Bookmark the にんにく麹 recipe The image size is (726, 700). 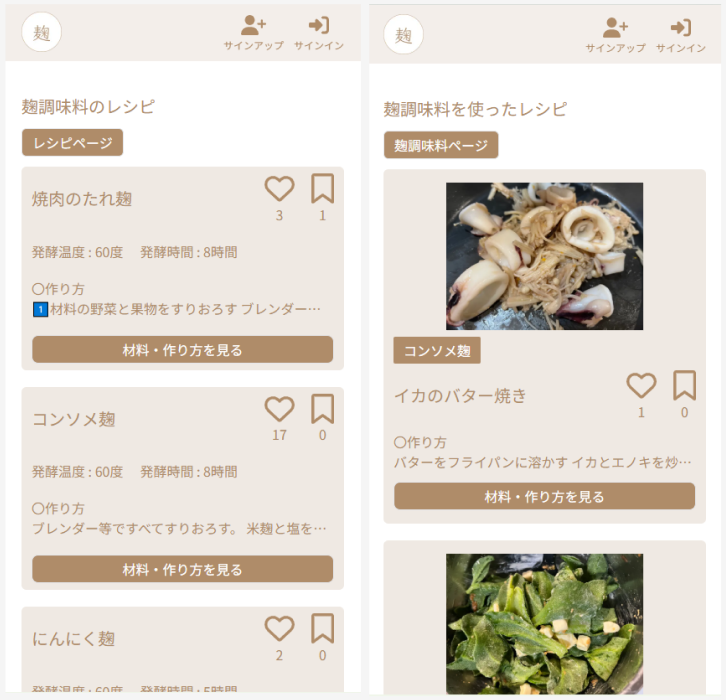[322, 628]
